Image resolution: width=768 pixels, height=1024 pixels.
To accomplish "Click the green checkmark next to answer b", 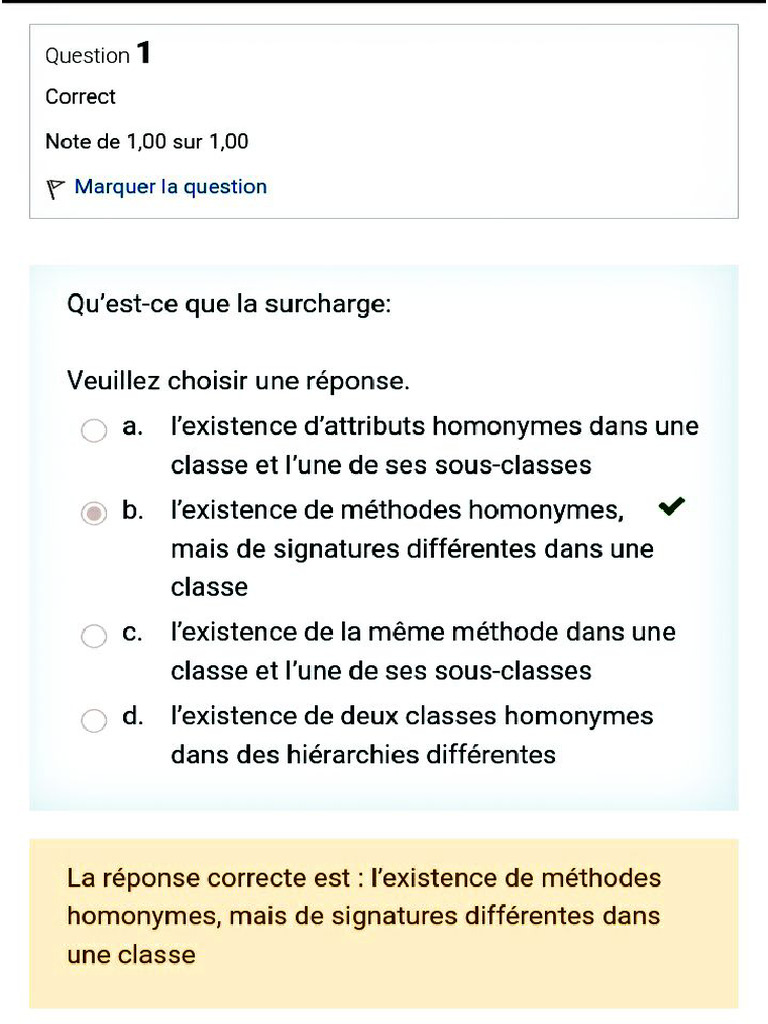I will coord(672,508).
